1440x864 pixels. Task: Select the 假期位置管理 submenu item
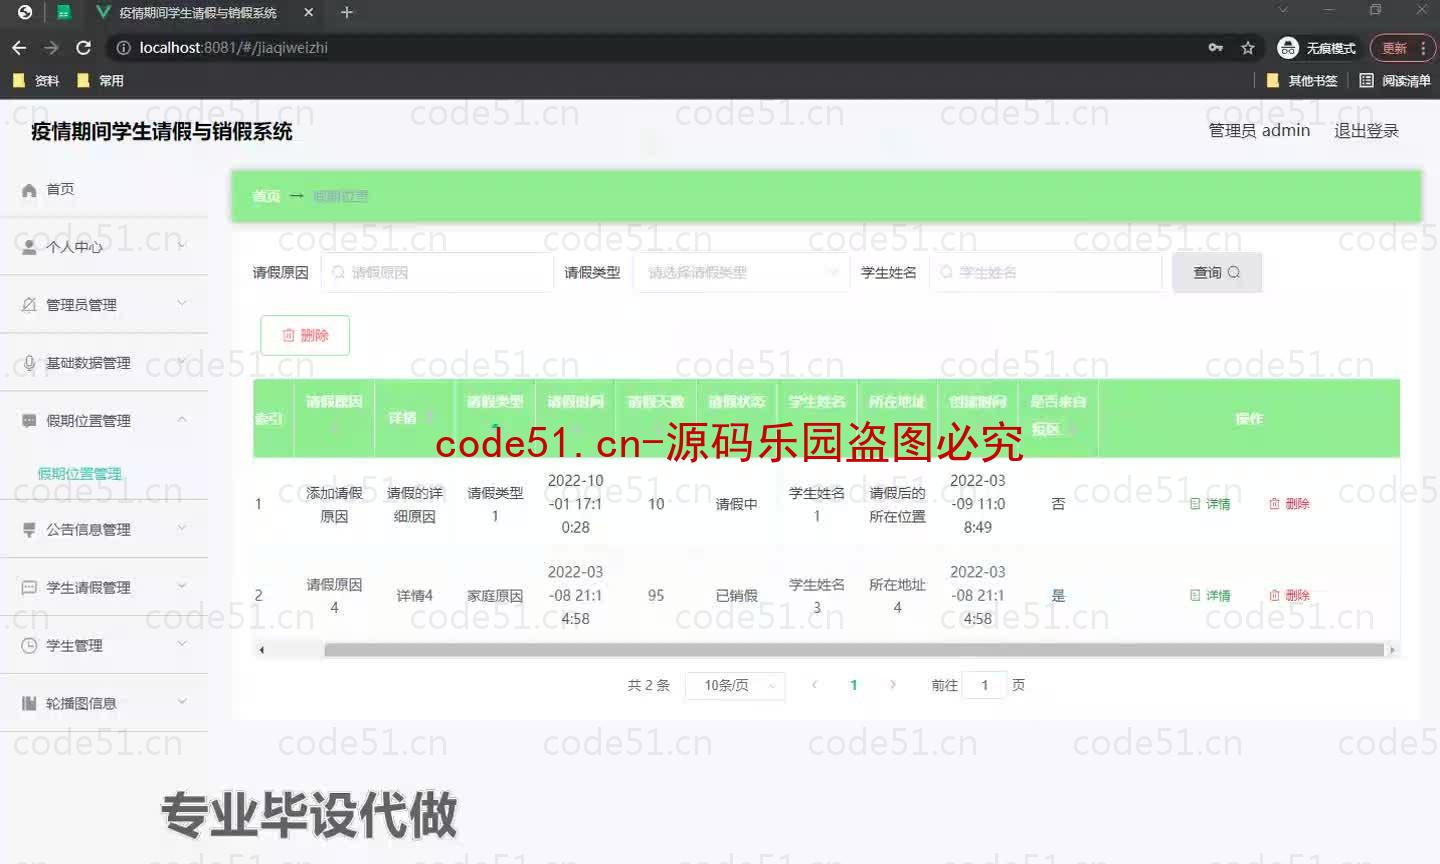[80, 473]
